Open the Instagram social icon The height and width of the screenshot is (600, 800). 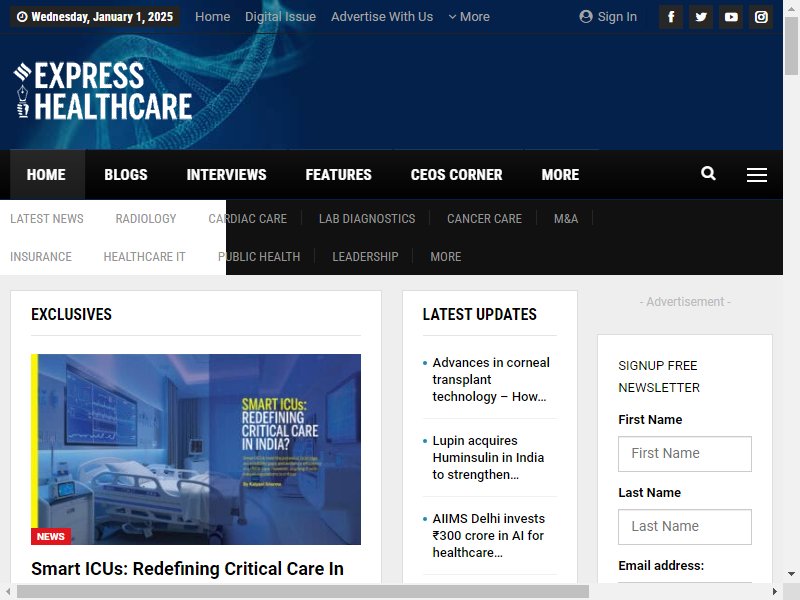pyautogui.click(x=761, y=17)
